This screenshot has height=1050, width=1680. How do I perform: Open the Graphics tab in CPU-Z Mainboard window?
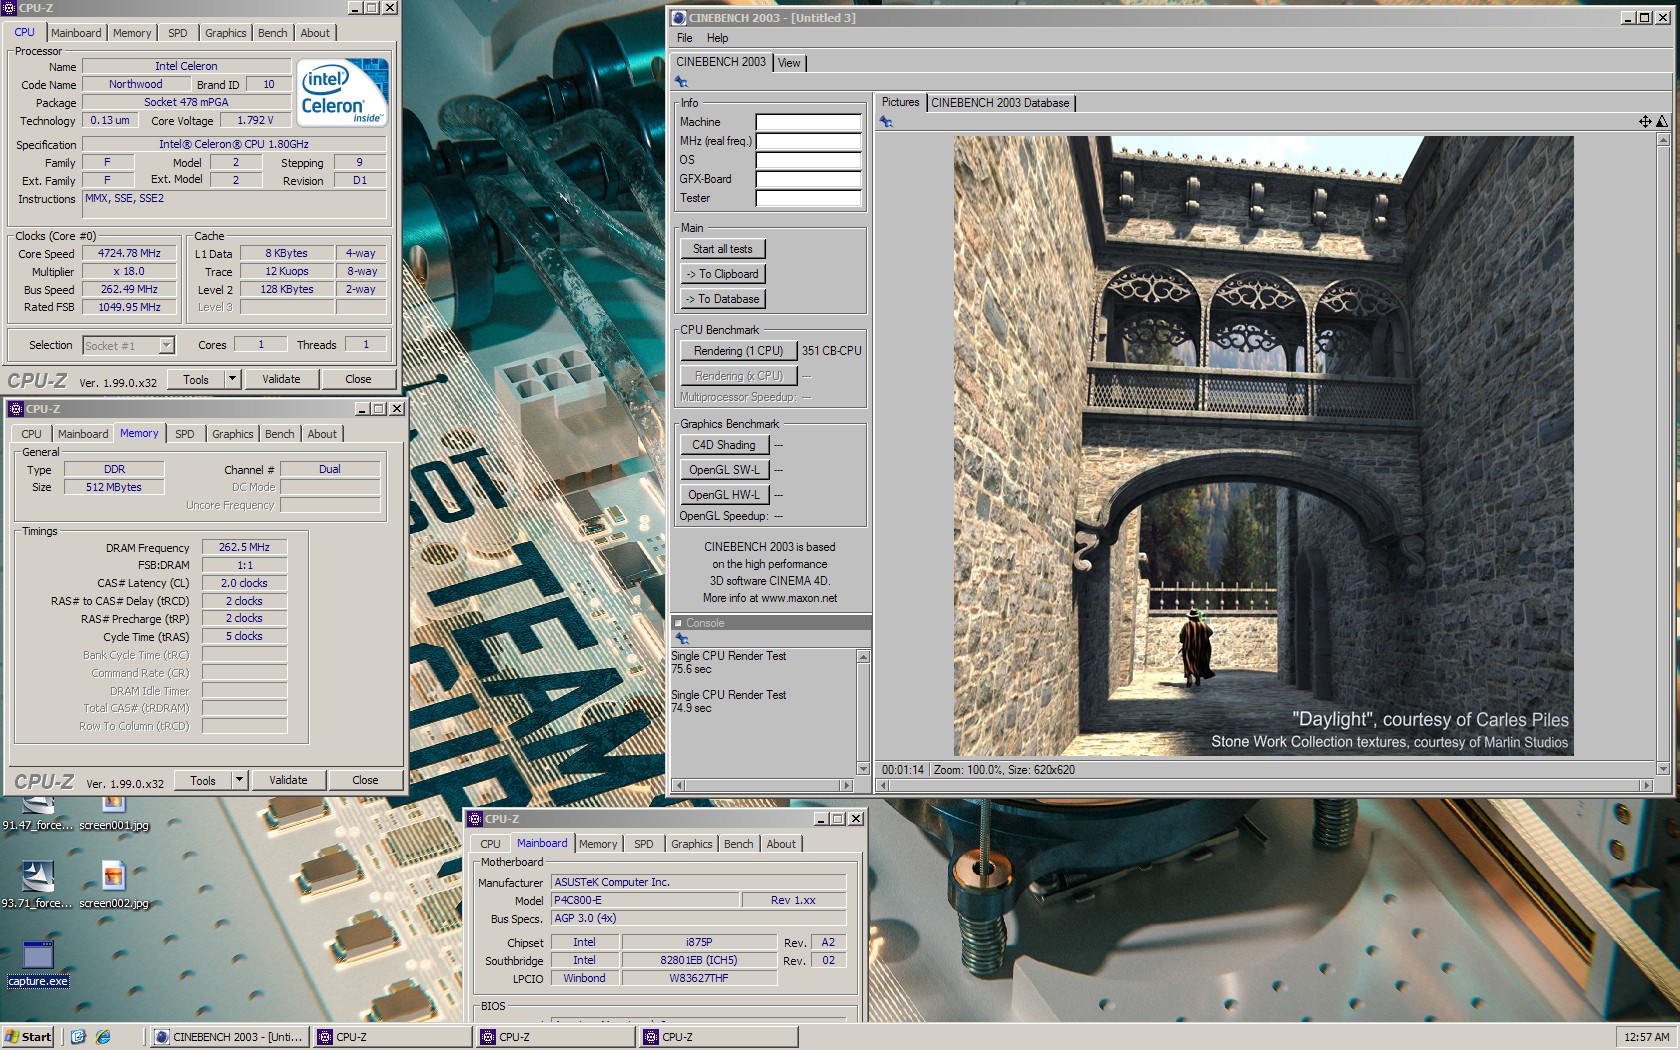pyautogui.click(x=692, y=844)
